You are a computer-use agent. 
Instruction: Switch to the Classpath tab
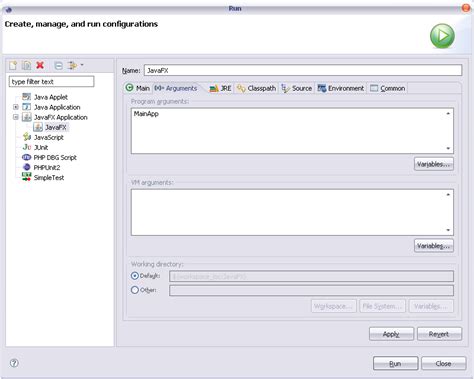pos(256,88)
